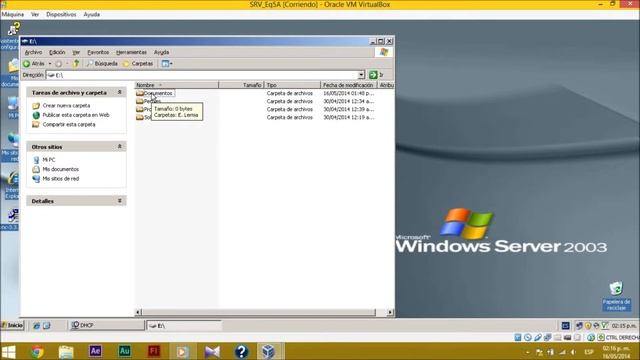Open VirtualBox Máquina menu
This screenshot has height=360, width=640.
click(13, 14)
